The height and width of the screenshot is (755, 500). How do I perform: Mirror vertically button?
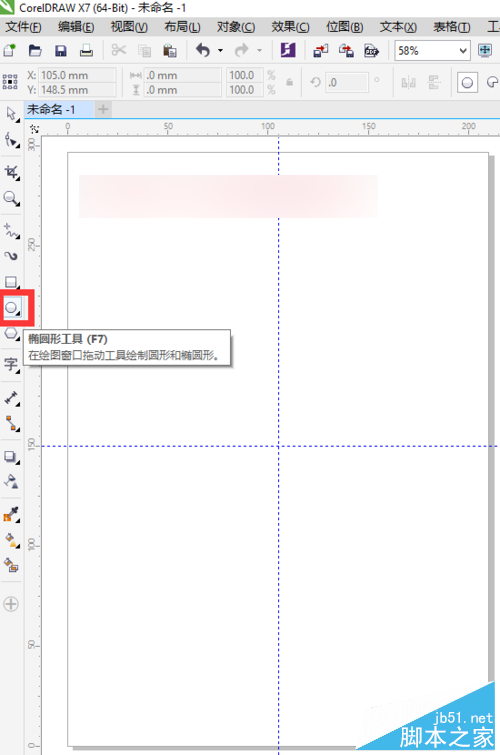click(x=434, y=82)
